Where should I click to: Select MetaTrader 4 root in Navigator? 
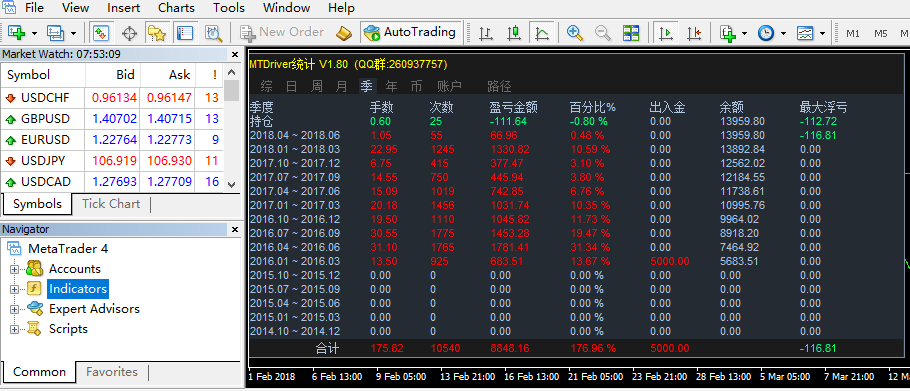tap(68, 249)
